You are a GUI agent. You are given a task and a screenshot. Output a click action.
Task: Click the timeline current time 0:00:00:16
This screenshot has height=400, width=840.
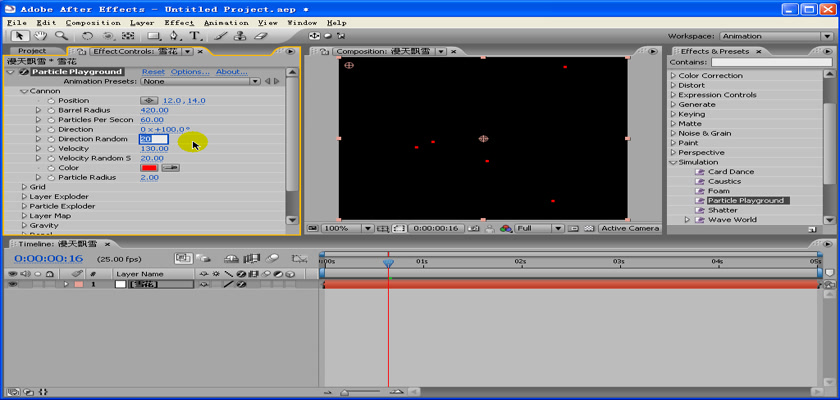click(49, 259)
